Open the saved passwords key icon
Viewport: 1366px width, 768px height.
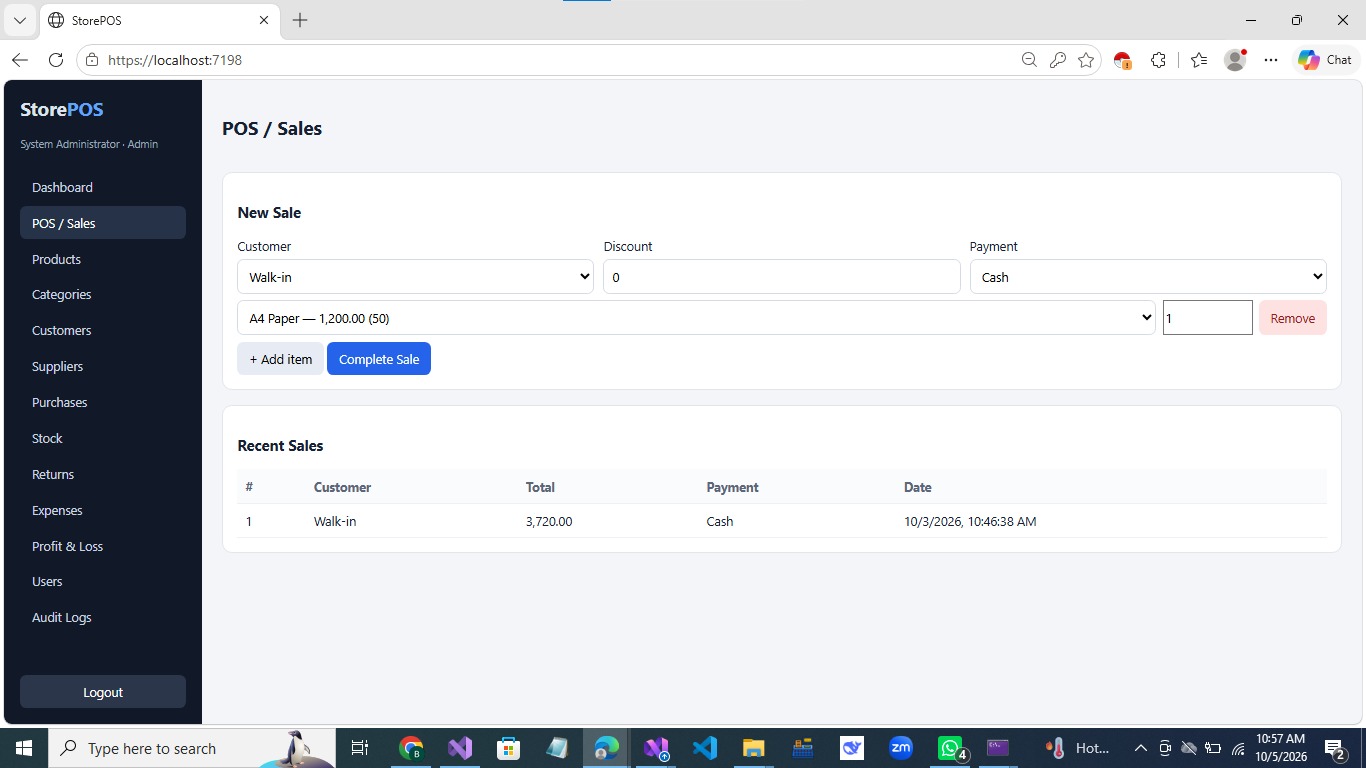click(x=1058, y=60)
